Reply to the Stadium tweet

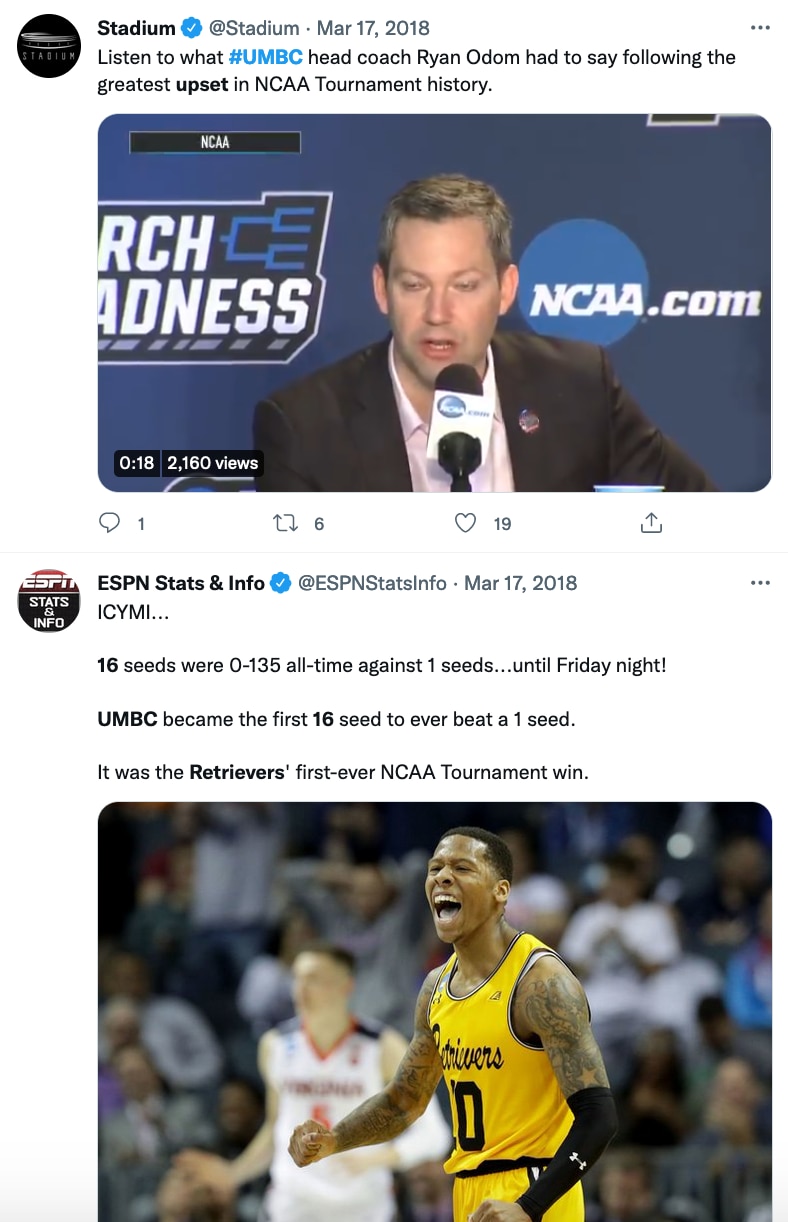click(x=111, y=523)
